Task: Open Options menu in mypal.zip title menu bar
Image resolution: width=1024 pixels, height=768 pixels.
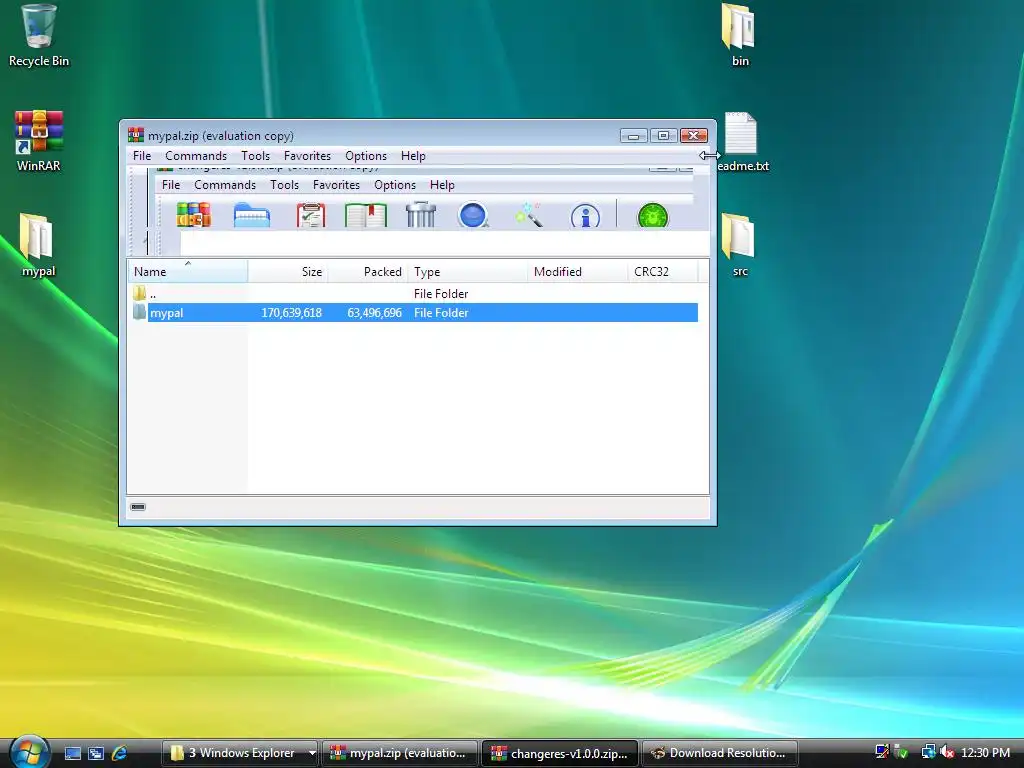Action: [366, 155]
